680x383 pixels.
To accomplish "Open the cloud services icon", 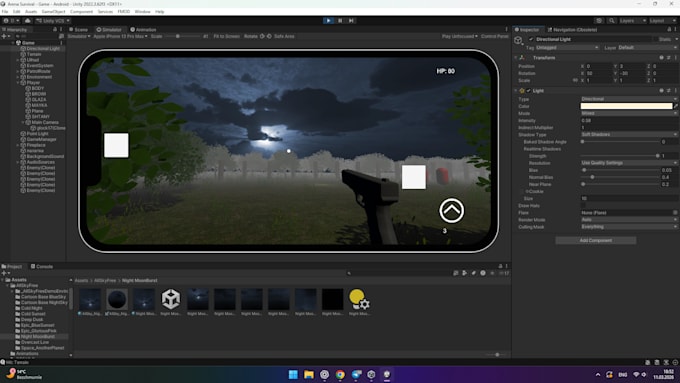I will pos(28,20).
